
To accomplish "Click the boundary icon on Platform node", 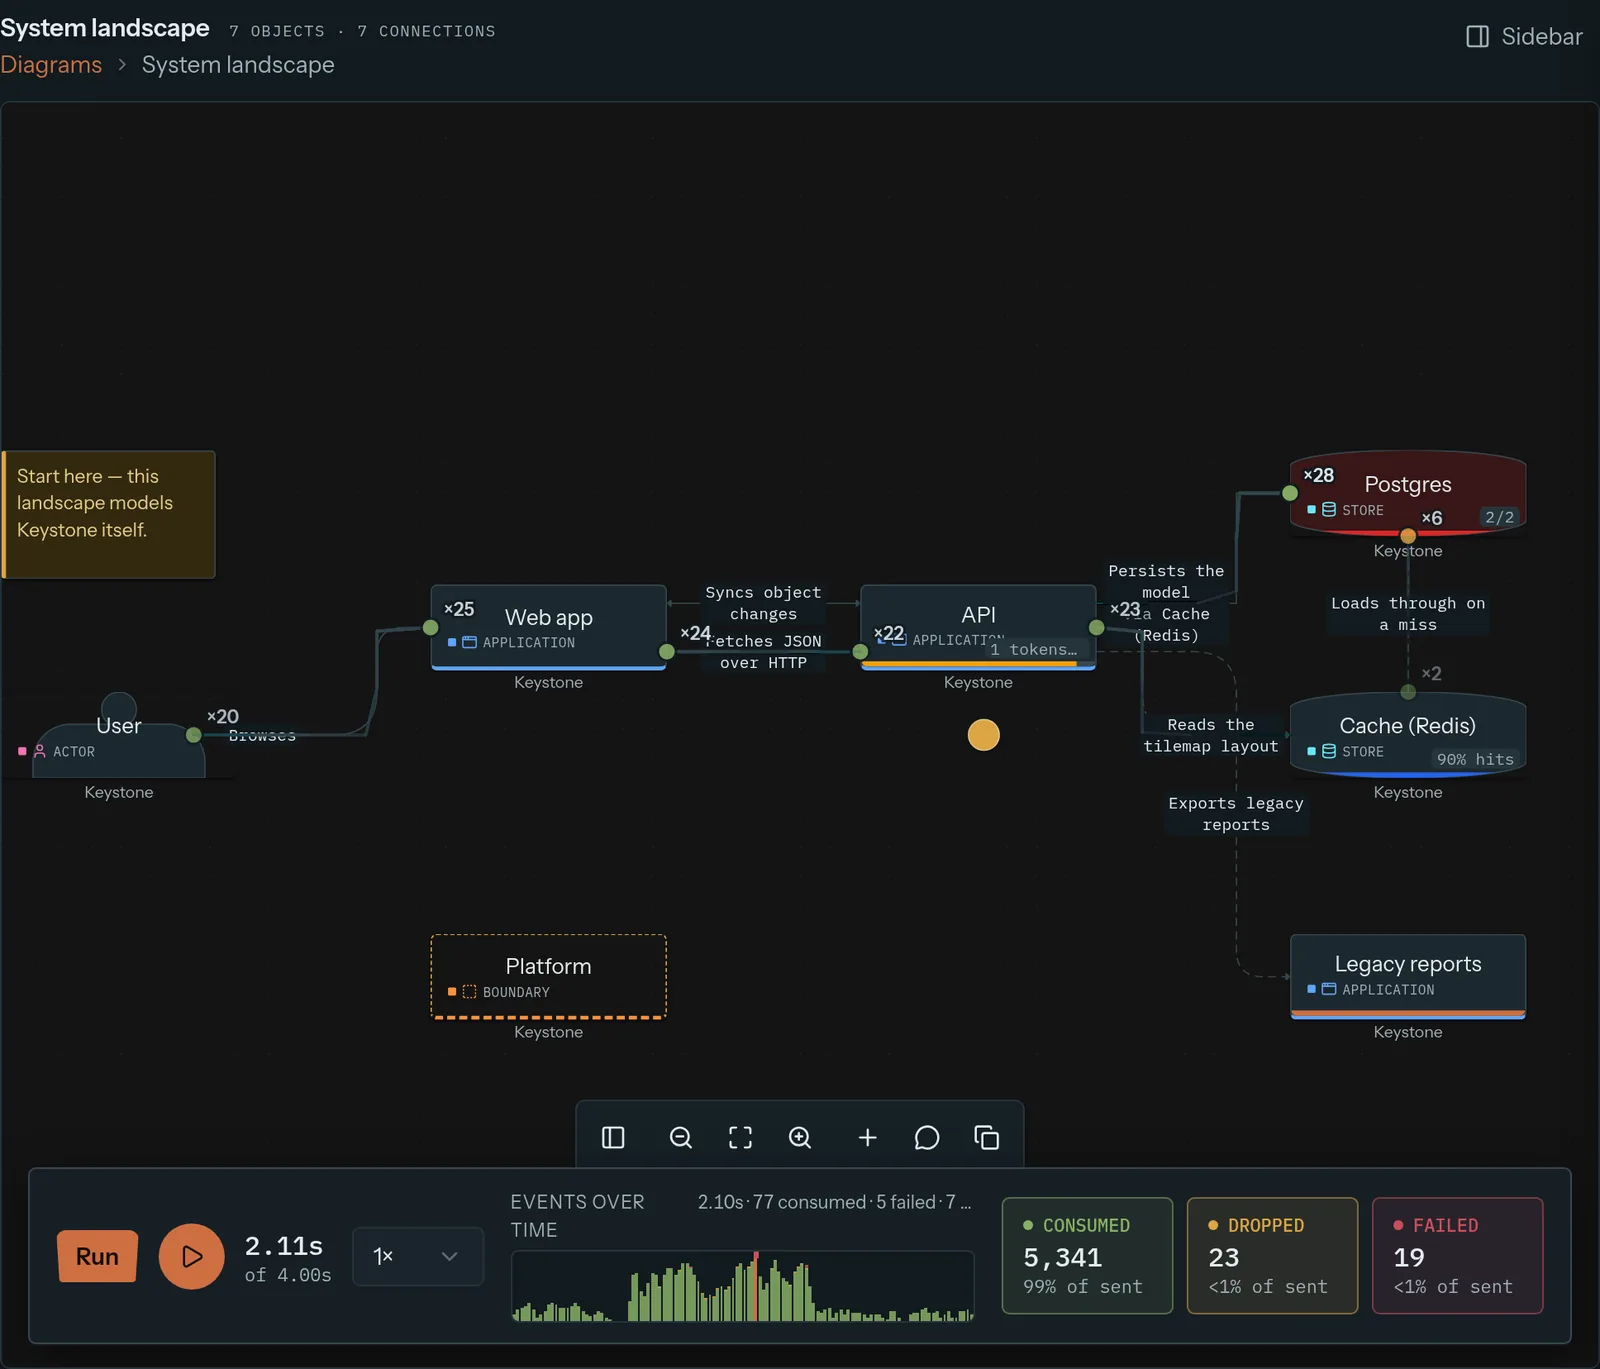I will [469, 992].
